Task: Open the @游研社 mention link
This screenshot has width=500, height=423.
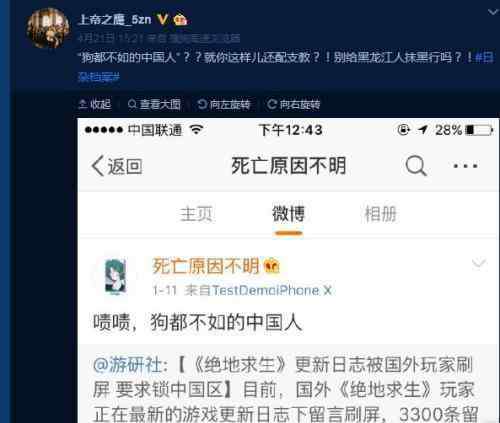Action: (x=127, y=364)
